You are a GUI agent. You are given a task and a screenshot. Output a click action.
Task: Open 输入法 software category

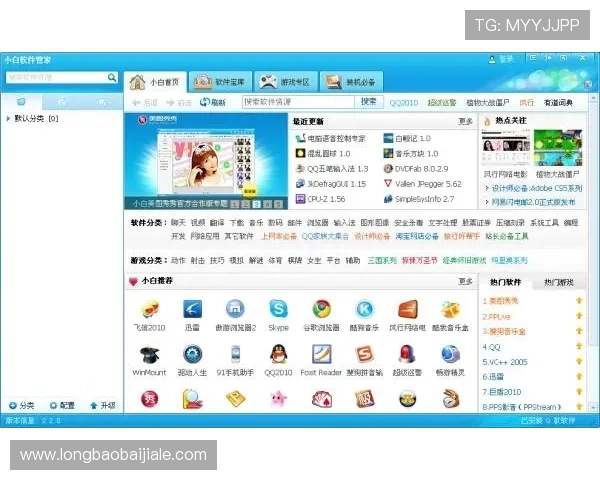click(x=344, y=223)
